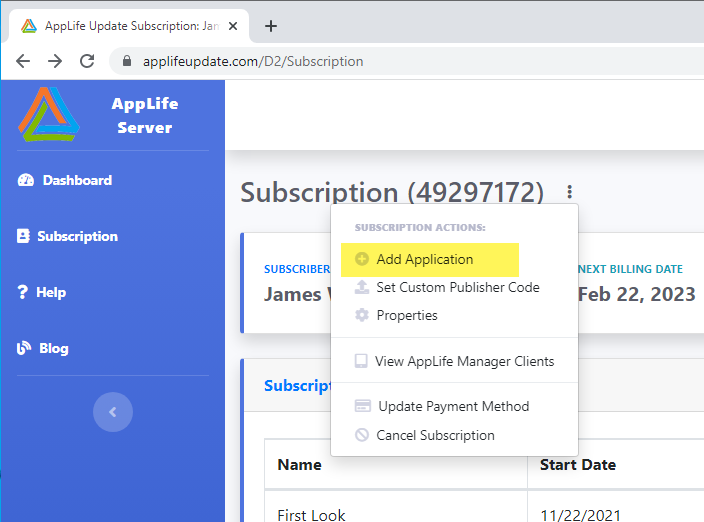Click the AppLife triangle logo in sidebar
This screenshot has height=522, width=704.
[48, 114]
